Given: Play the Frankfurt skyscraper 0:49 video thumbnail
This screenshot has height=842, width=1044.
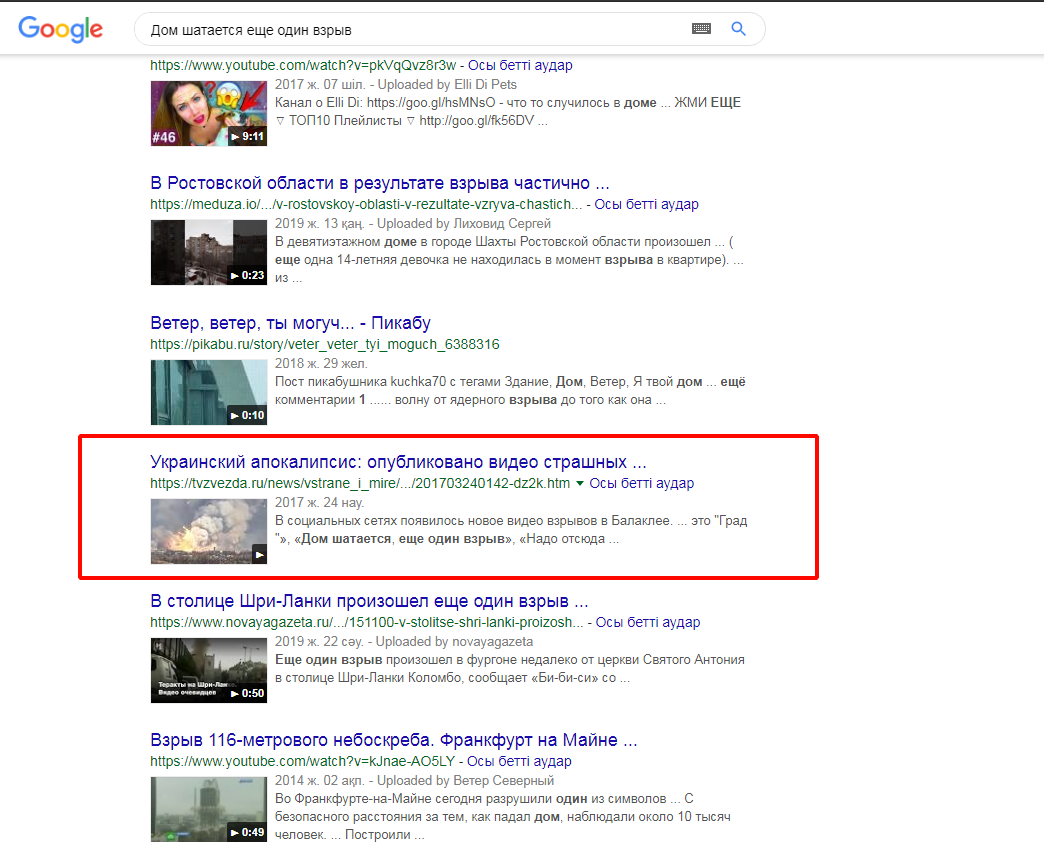Looking at the screenshot, I should pos(209,808).
